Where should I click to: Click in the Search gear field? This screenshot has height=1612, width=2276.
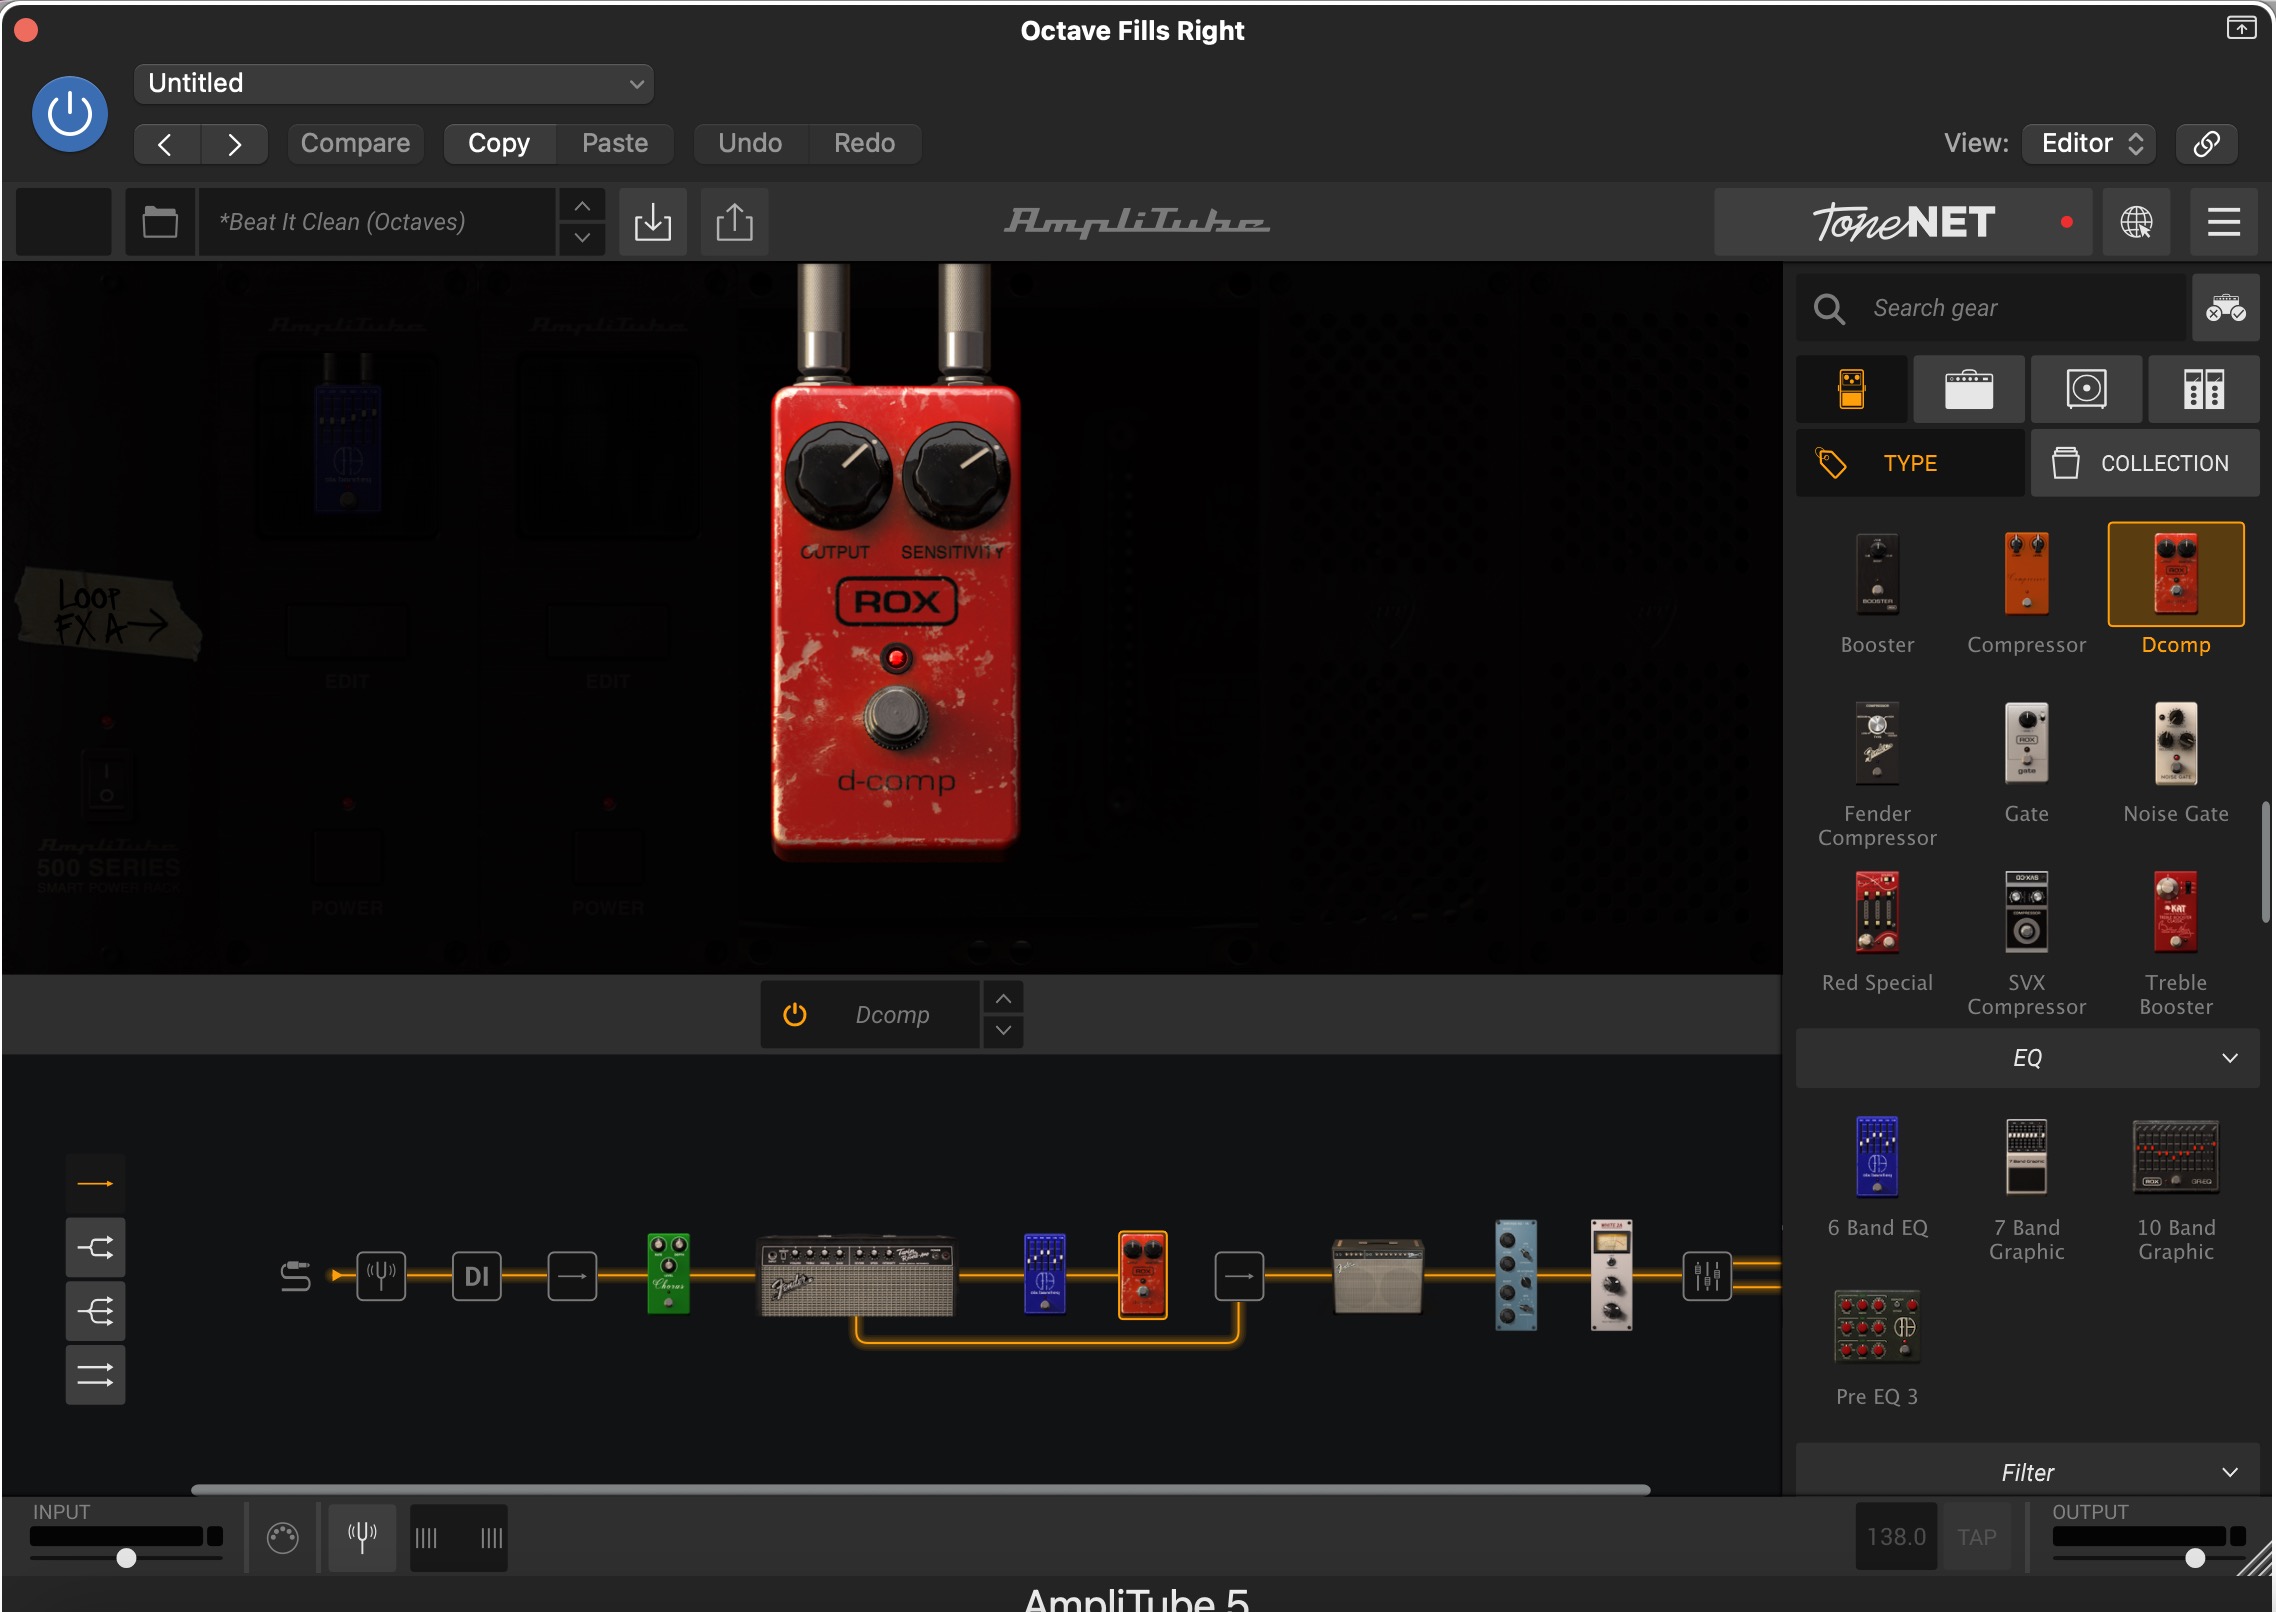[1990, 308]
